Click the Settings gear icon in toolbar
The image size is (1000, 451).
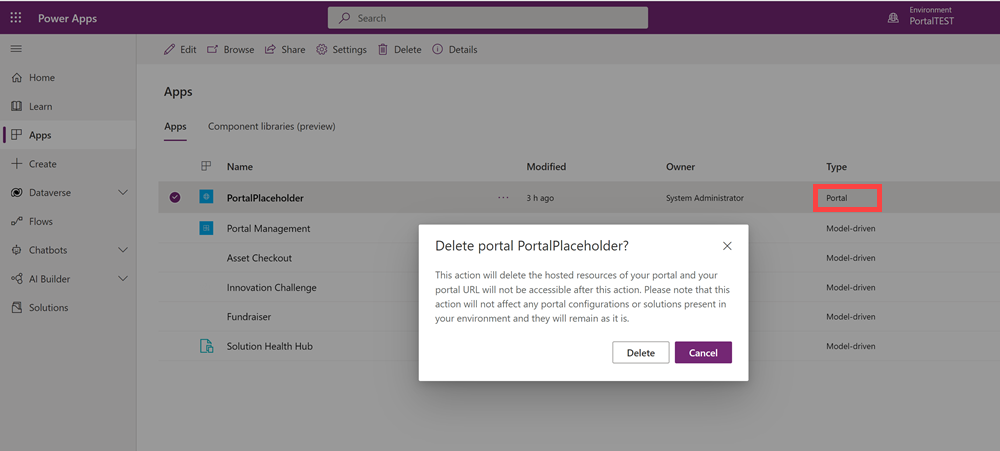pos(322,49)
